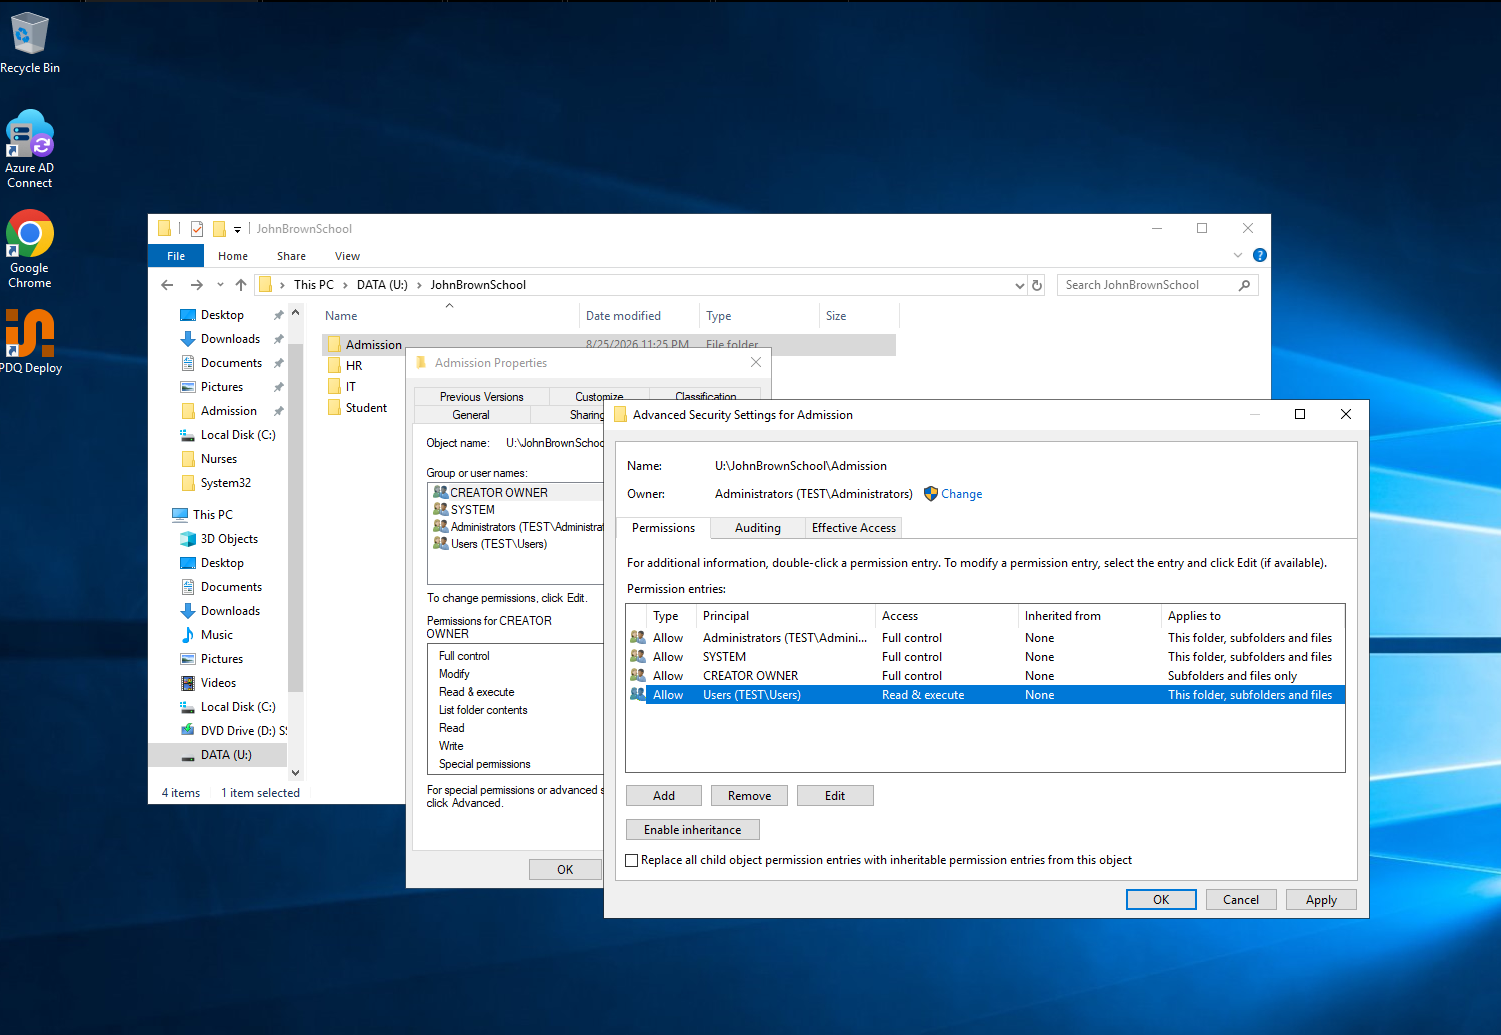
Task: Click the Enable inheritance button
Action: [x=693, y=830]
